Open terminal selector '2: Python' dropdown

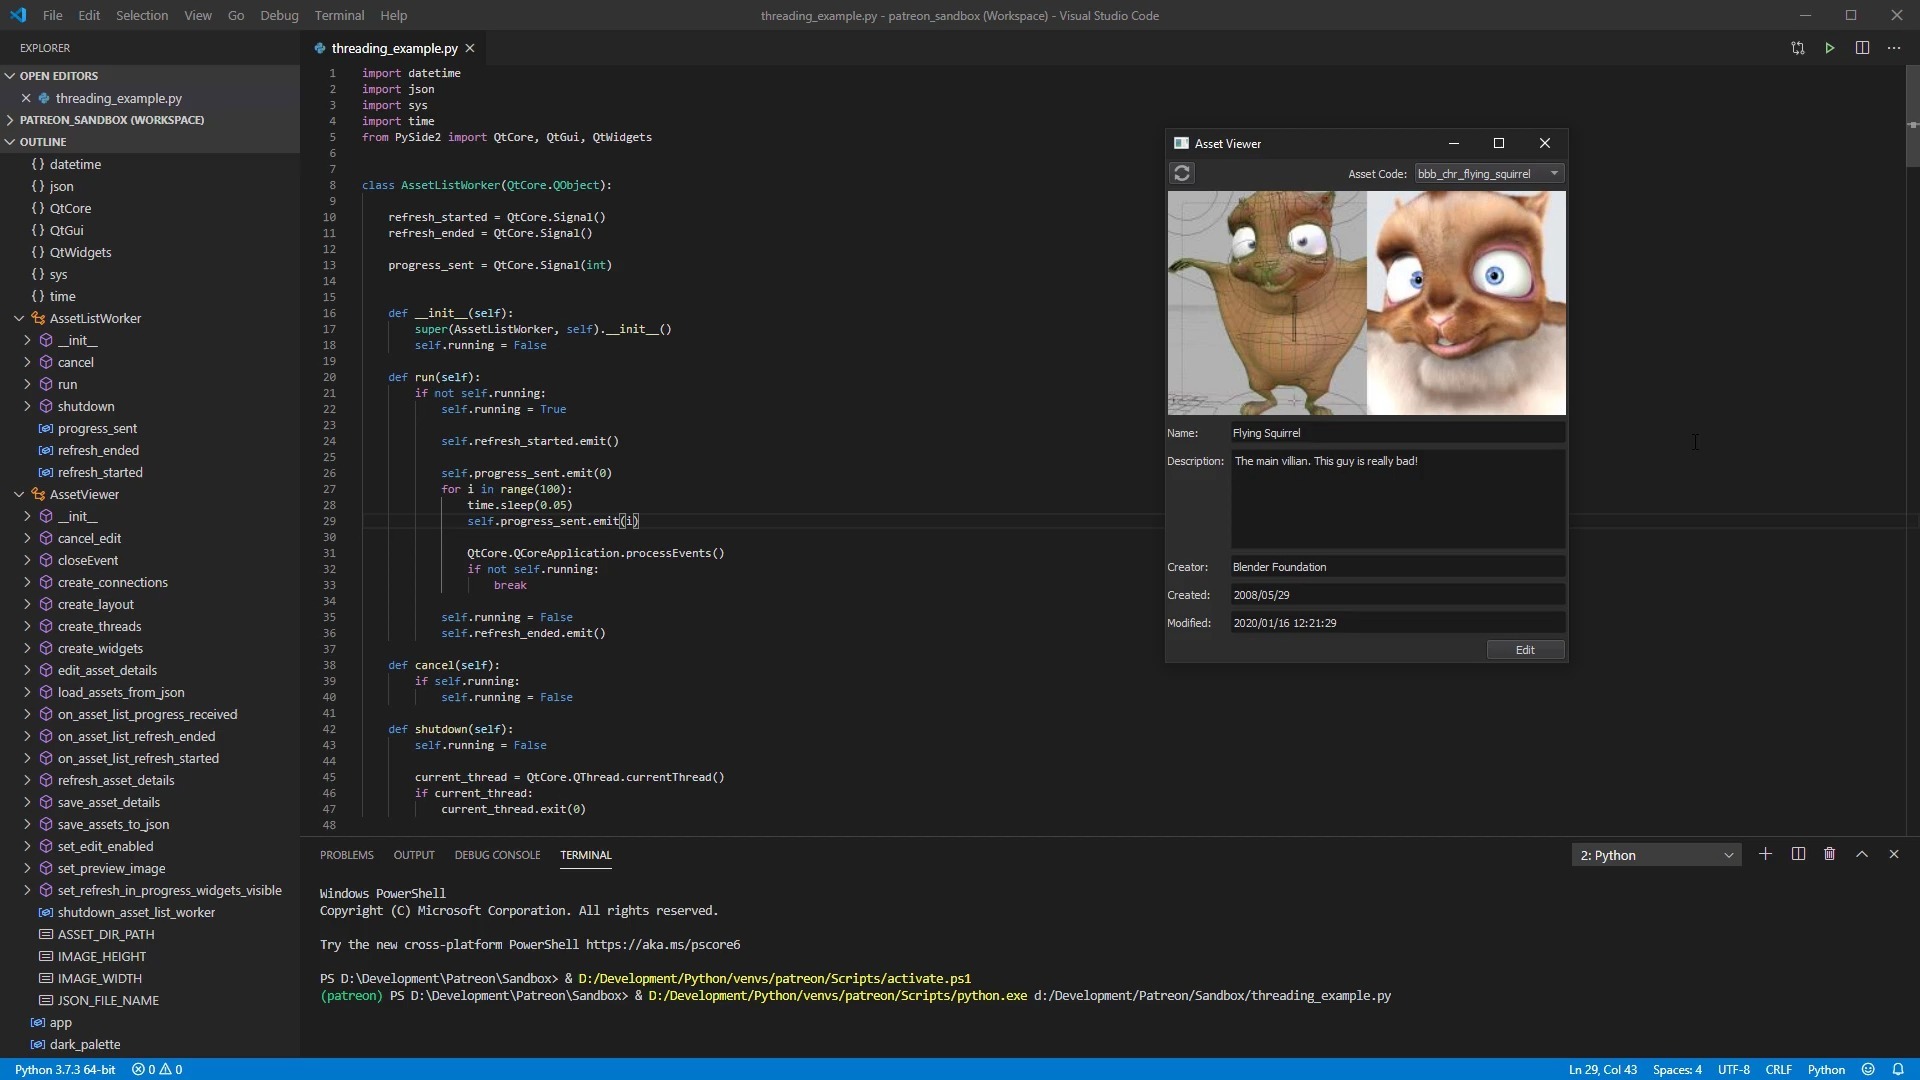tap(1656, 855)
